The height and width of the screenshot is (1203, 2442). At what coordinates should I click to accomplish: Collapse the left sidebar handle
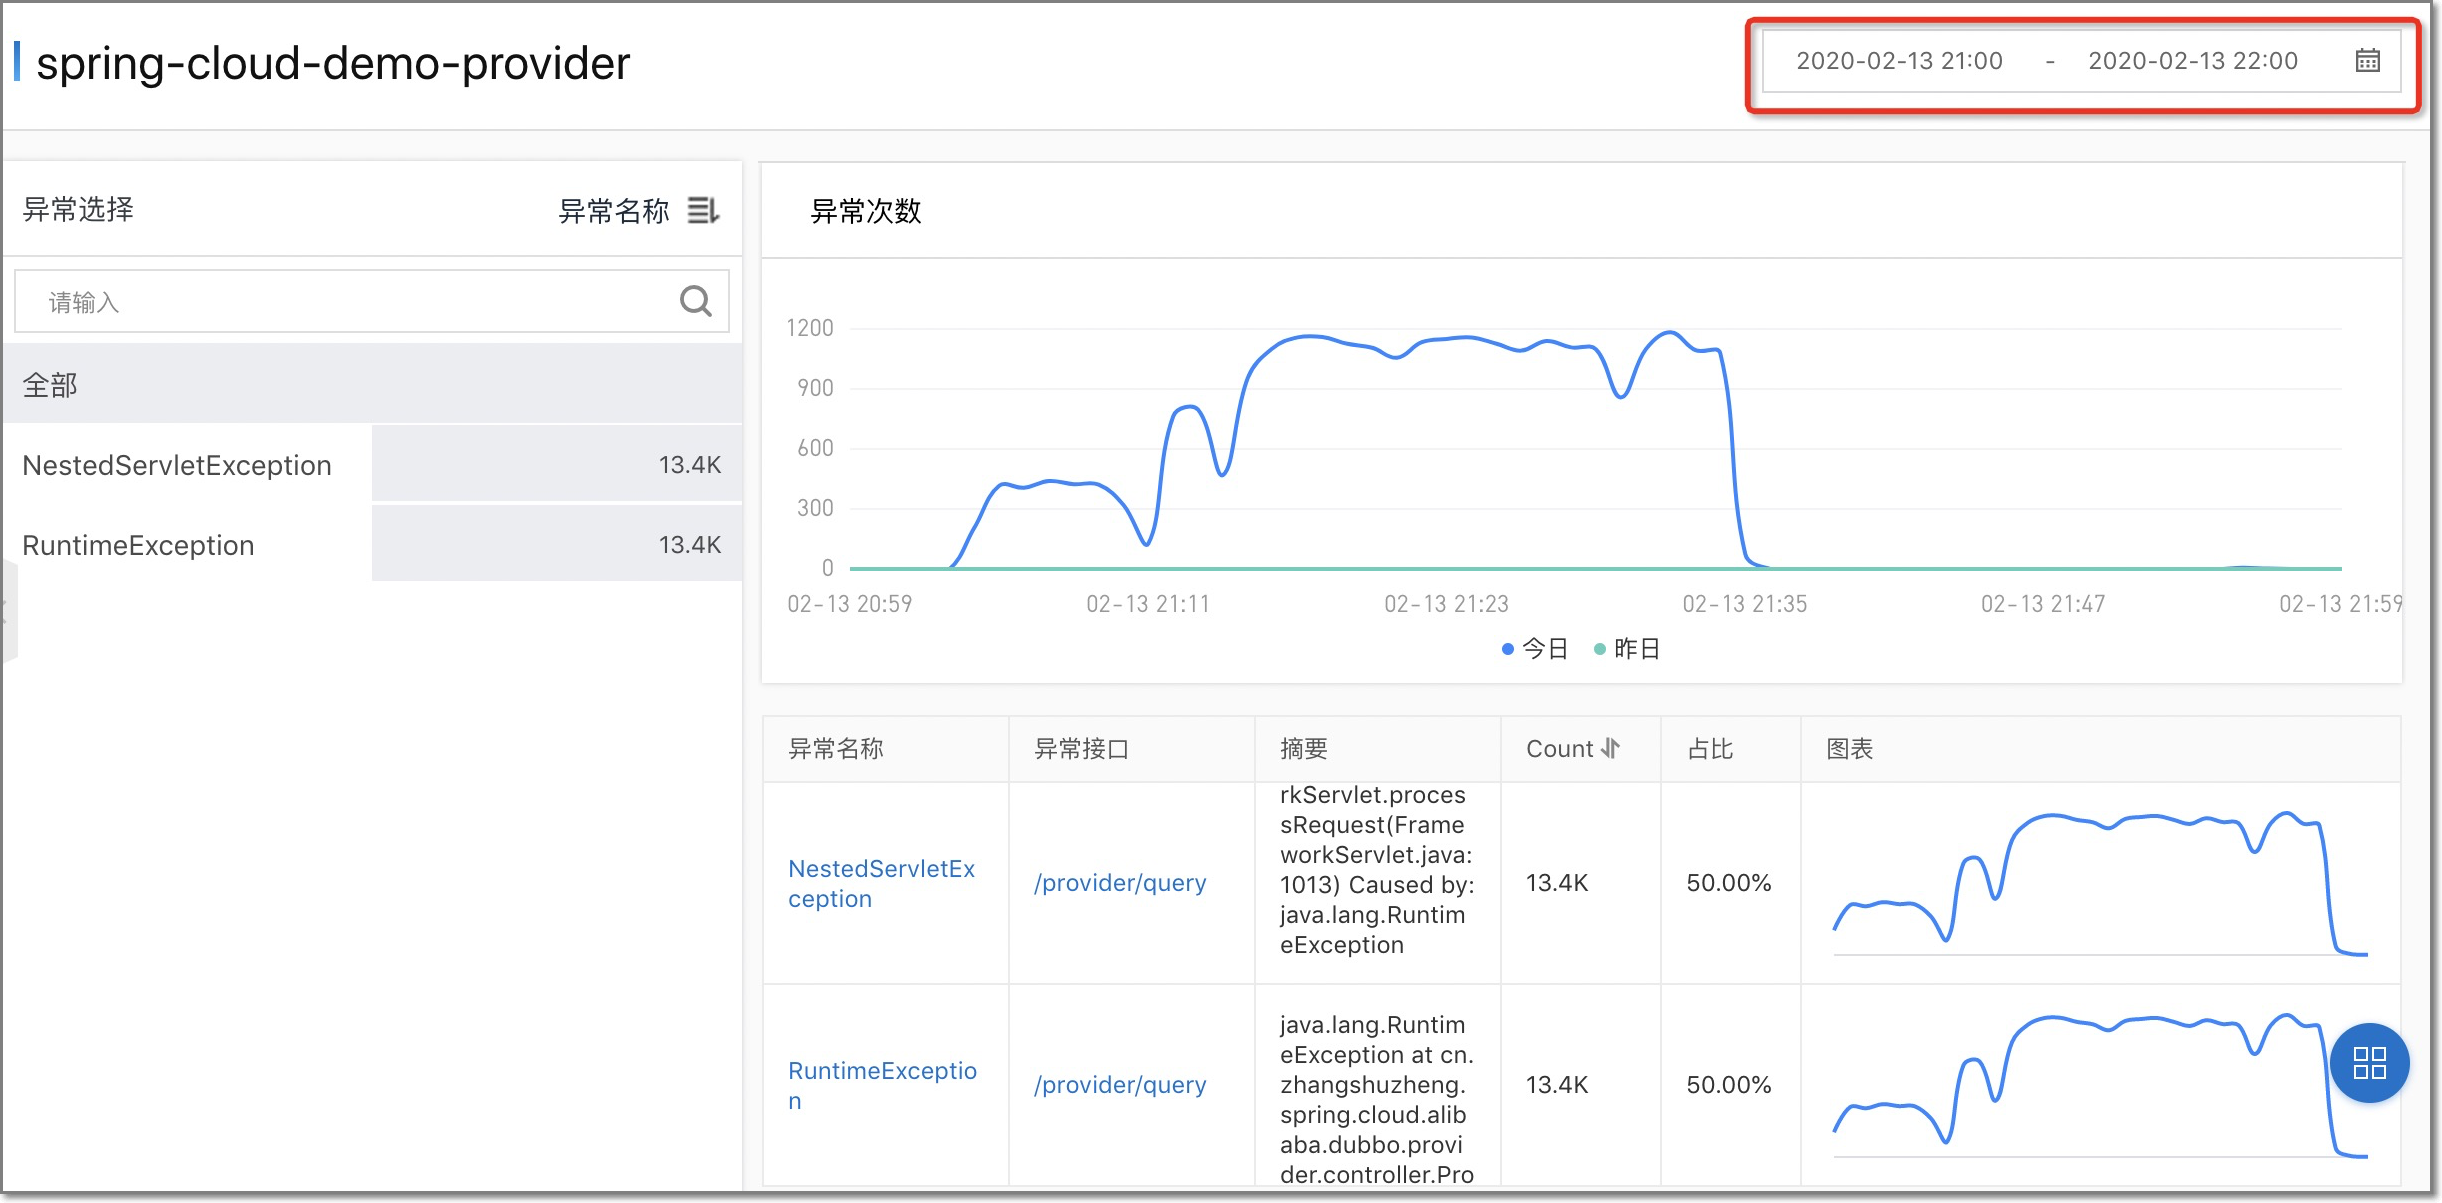(8, 611)
